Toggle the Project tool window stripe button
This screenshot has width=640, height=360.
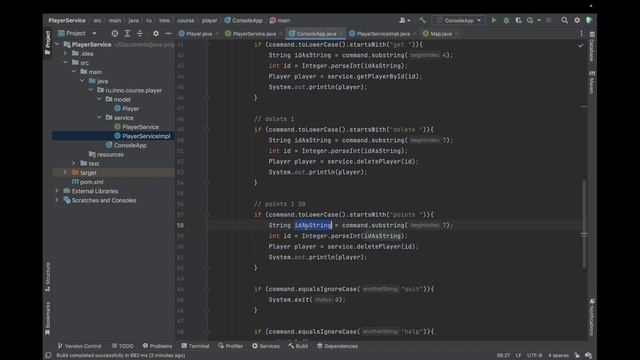[48, 42]
